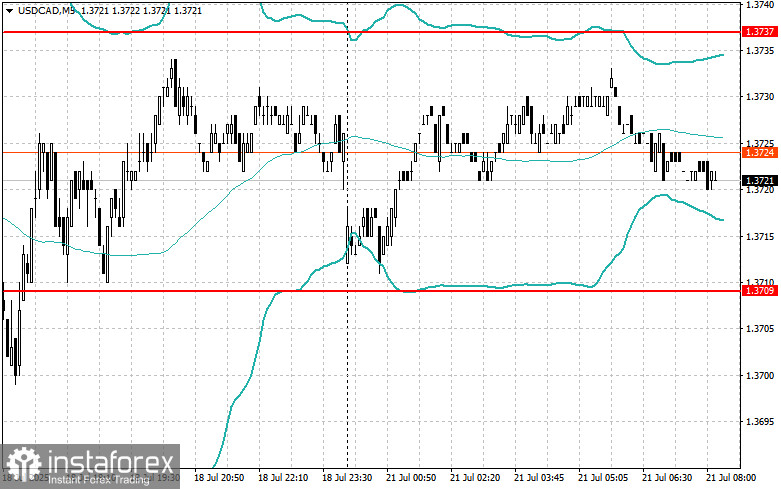Click the 21 Jul 02:20 time label
The width and height of the screenshot is (781, 489).
pos(475,478)
